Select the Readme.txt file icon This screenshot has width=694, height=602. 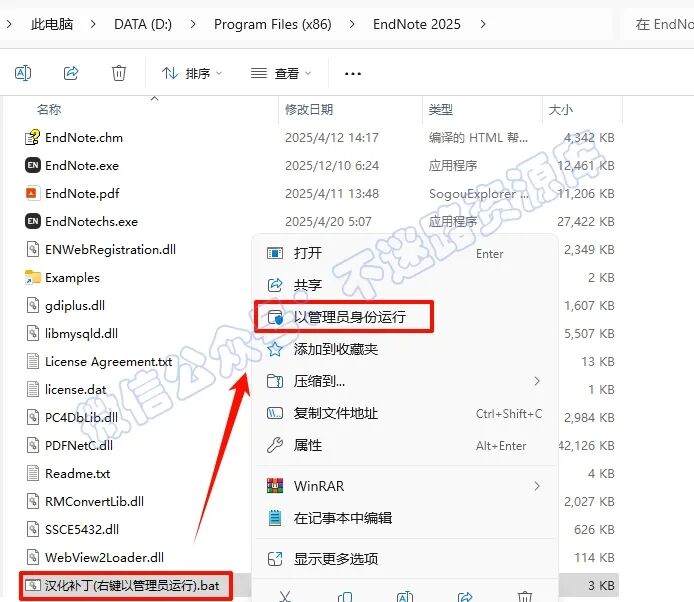pyautogui.click(x=33, y=473)
